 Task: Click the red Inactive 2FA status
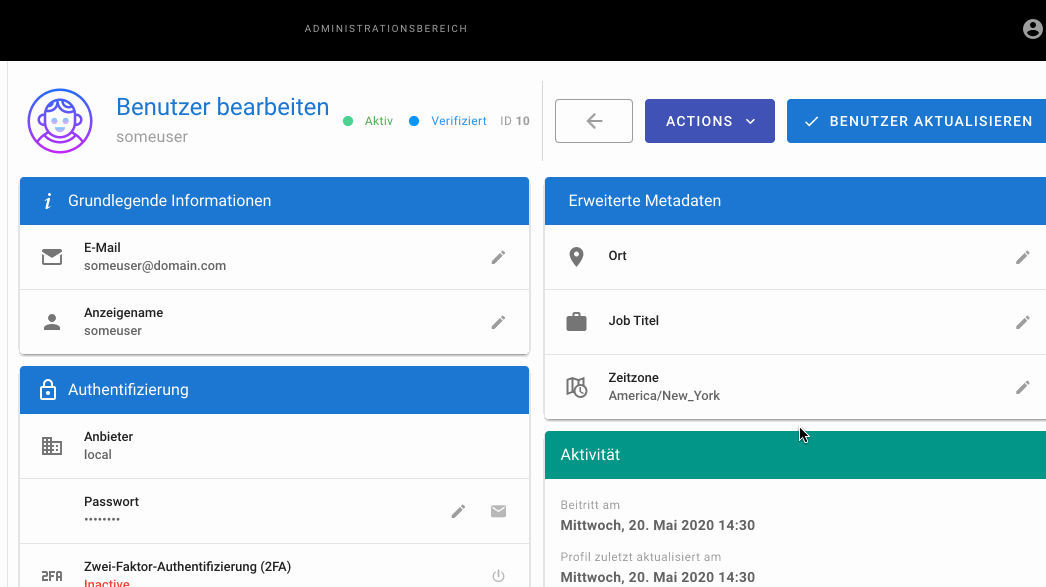pos(107,583)
